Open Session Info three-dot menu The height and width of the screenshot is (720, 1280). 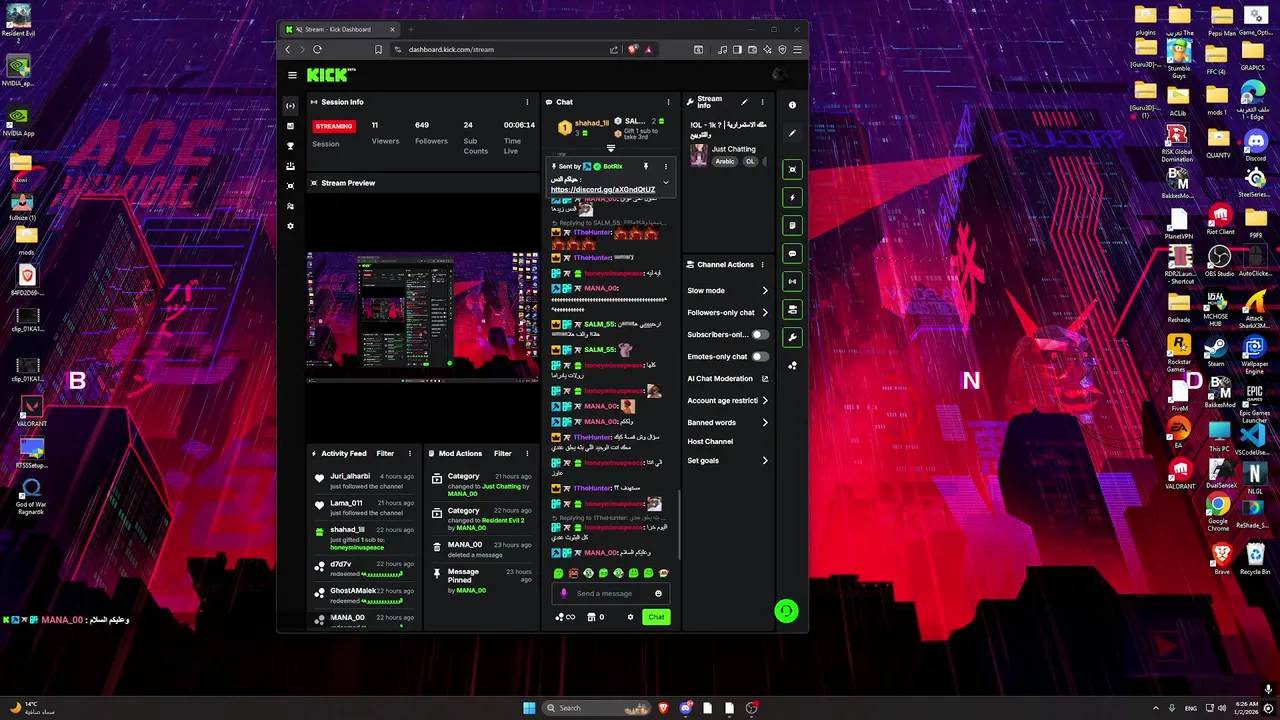[x=527, y=102]
